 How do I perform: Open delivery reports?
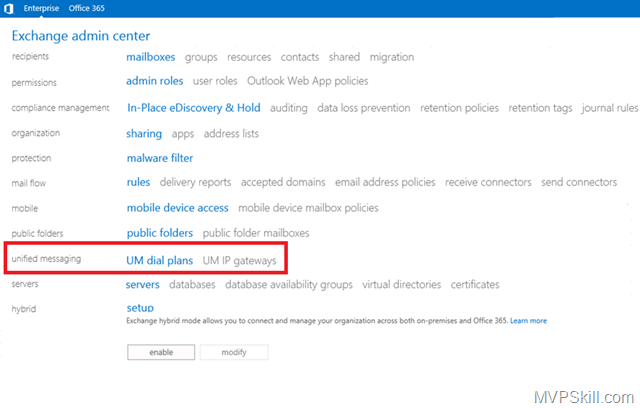[196, 182]
